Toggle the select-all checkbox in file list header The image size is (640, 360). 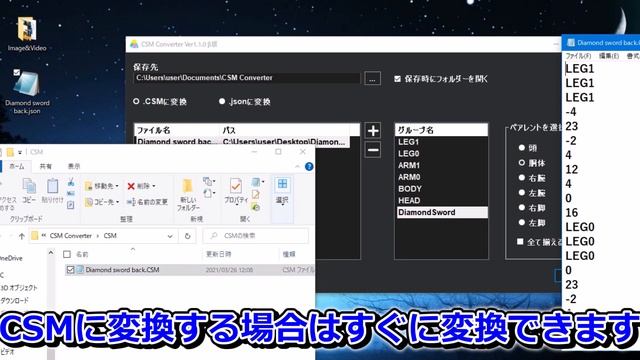pyautogui.click(x=67, y=254)
